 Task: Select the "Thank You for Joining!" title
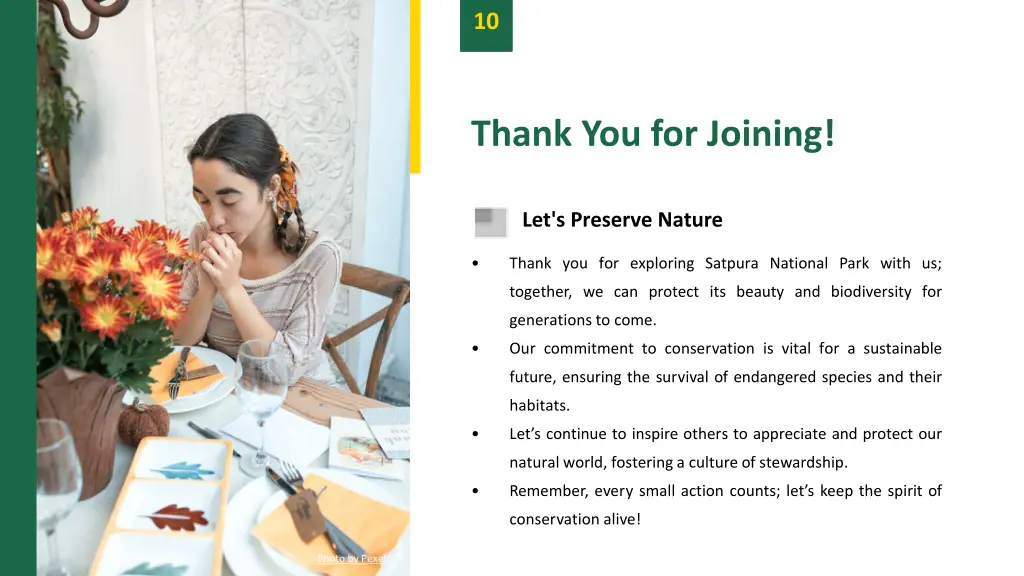point(652,133)
